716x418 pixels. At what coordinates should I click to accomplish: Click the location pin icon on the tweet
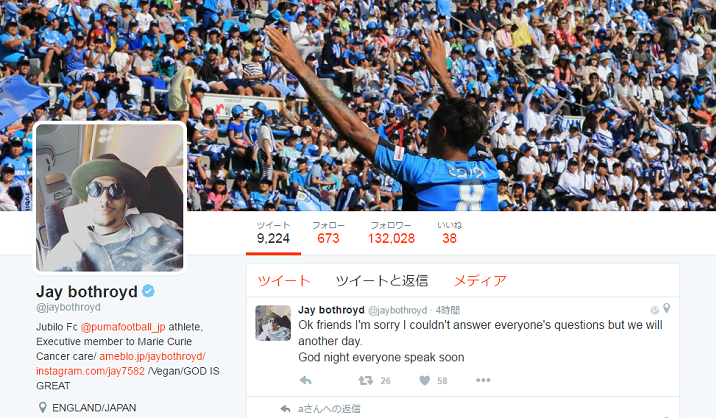tap(667, 308)
